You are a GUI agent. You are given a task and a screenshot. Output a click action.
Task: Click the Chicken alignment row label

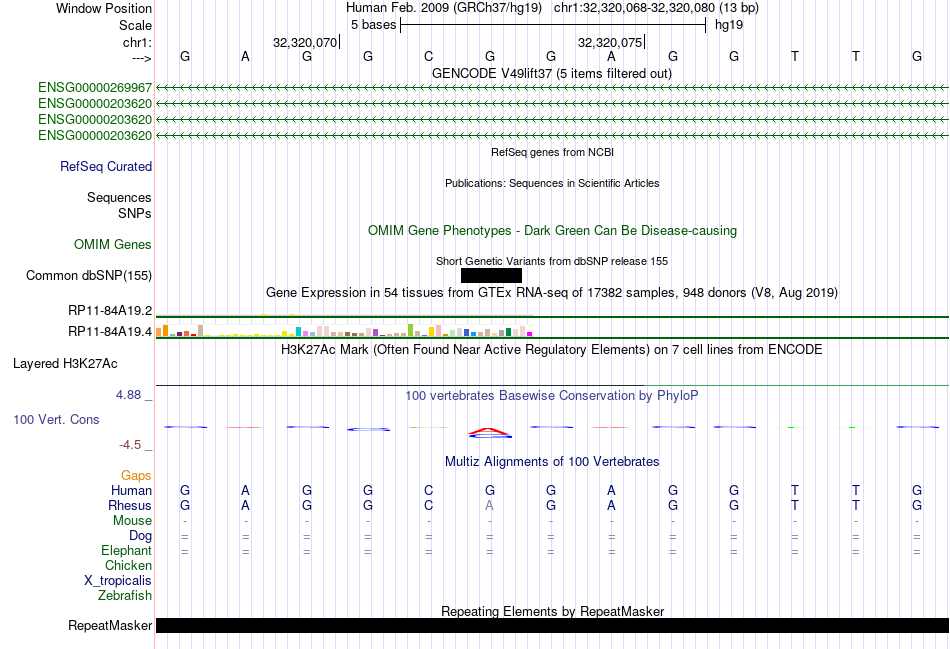(128, 565)
